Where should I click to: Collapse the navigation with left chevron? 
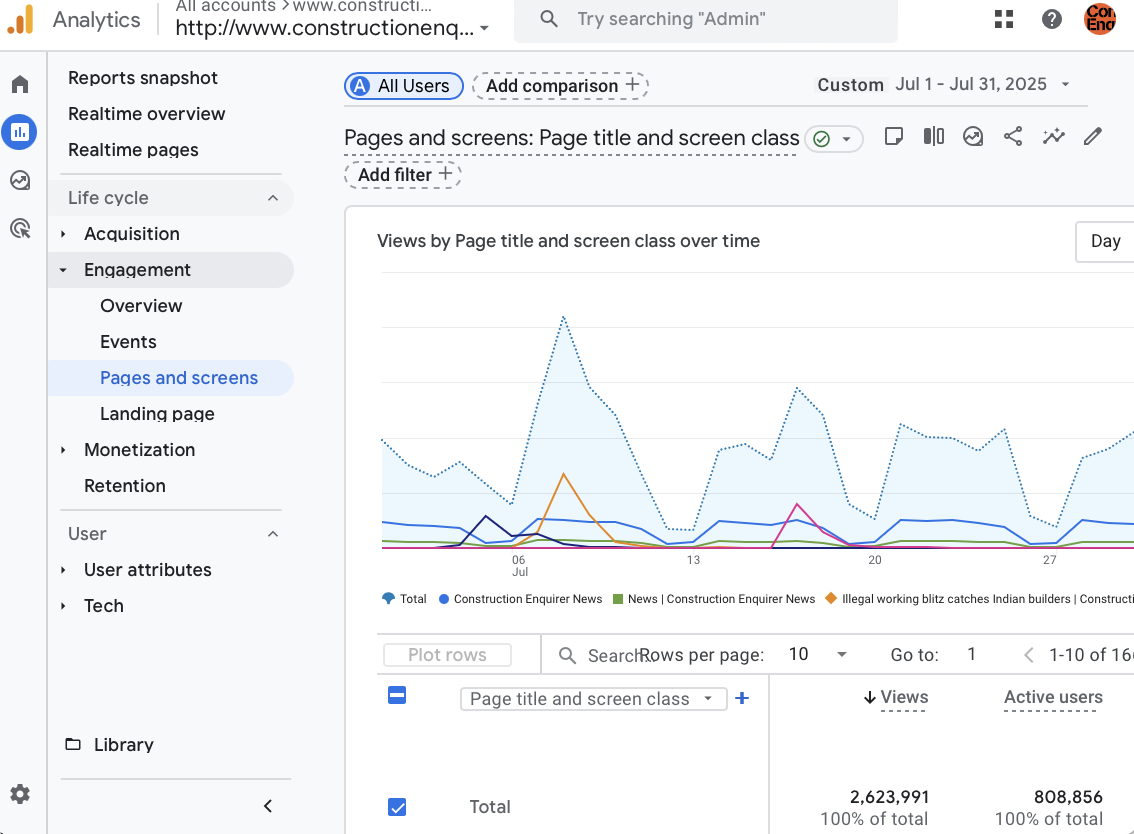click(x=268, y=806)
